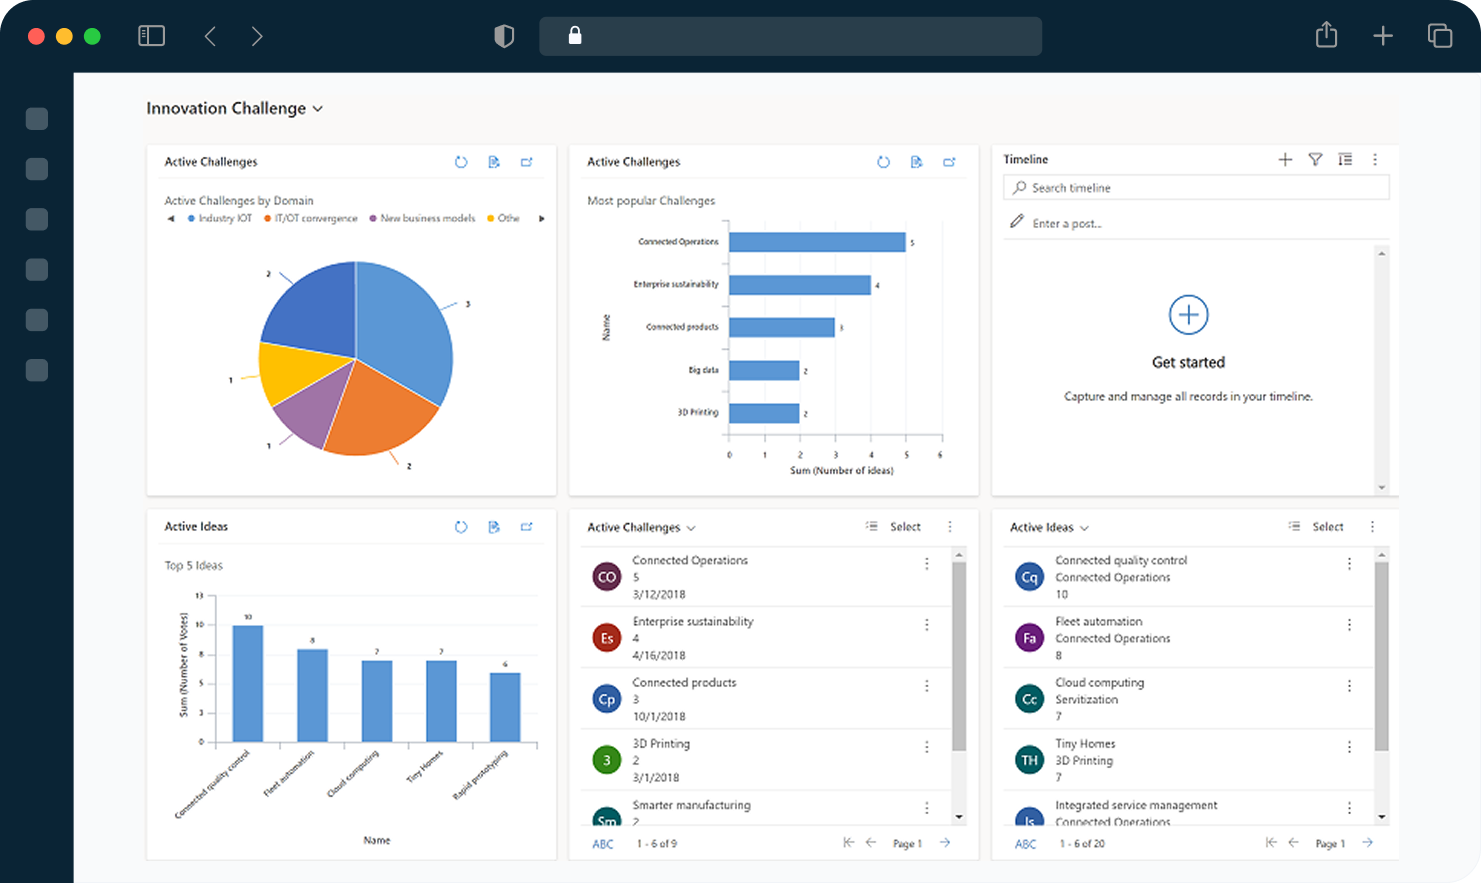Screen dimensions: 1481x884
Task: Open more options for Connected Operations row
Action: pos(927,564)
